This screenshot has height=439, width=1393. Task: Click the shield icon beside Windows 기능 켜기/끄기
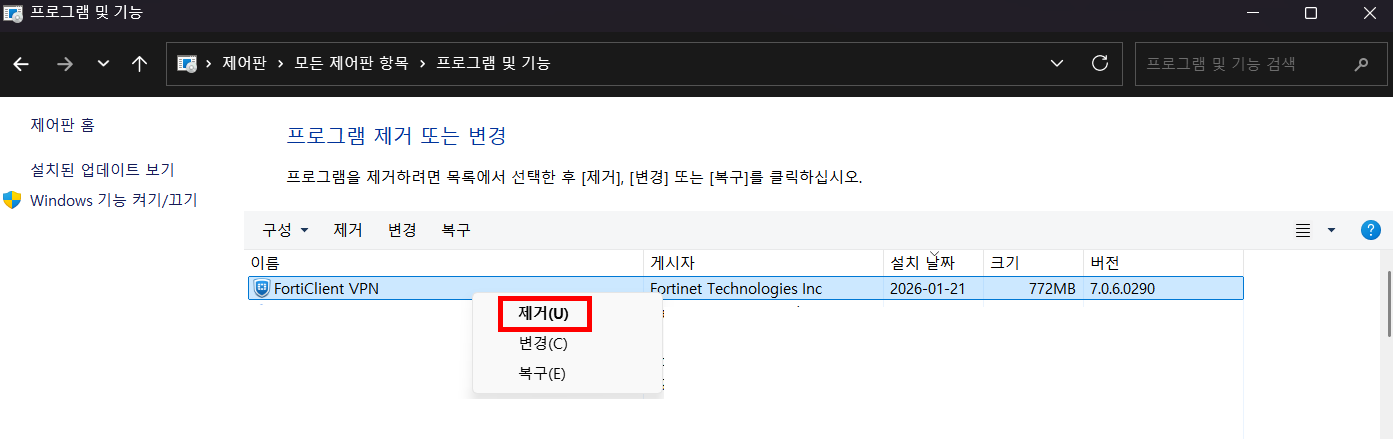pos(12,199)
